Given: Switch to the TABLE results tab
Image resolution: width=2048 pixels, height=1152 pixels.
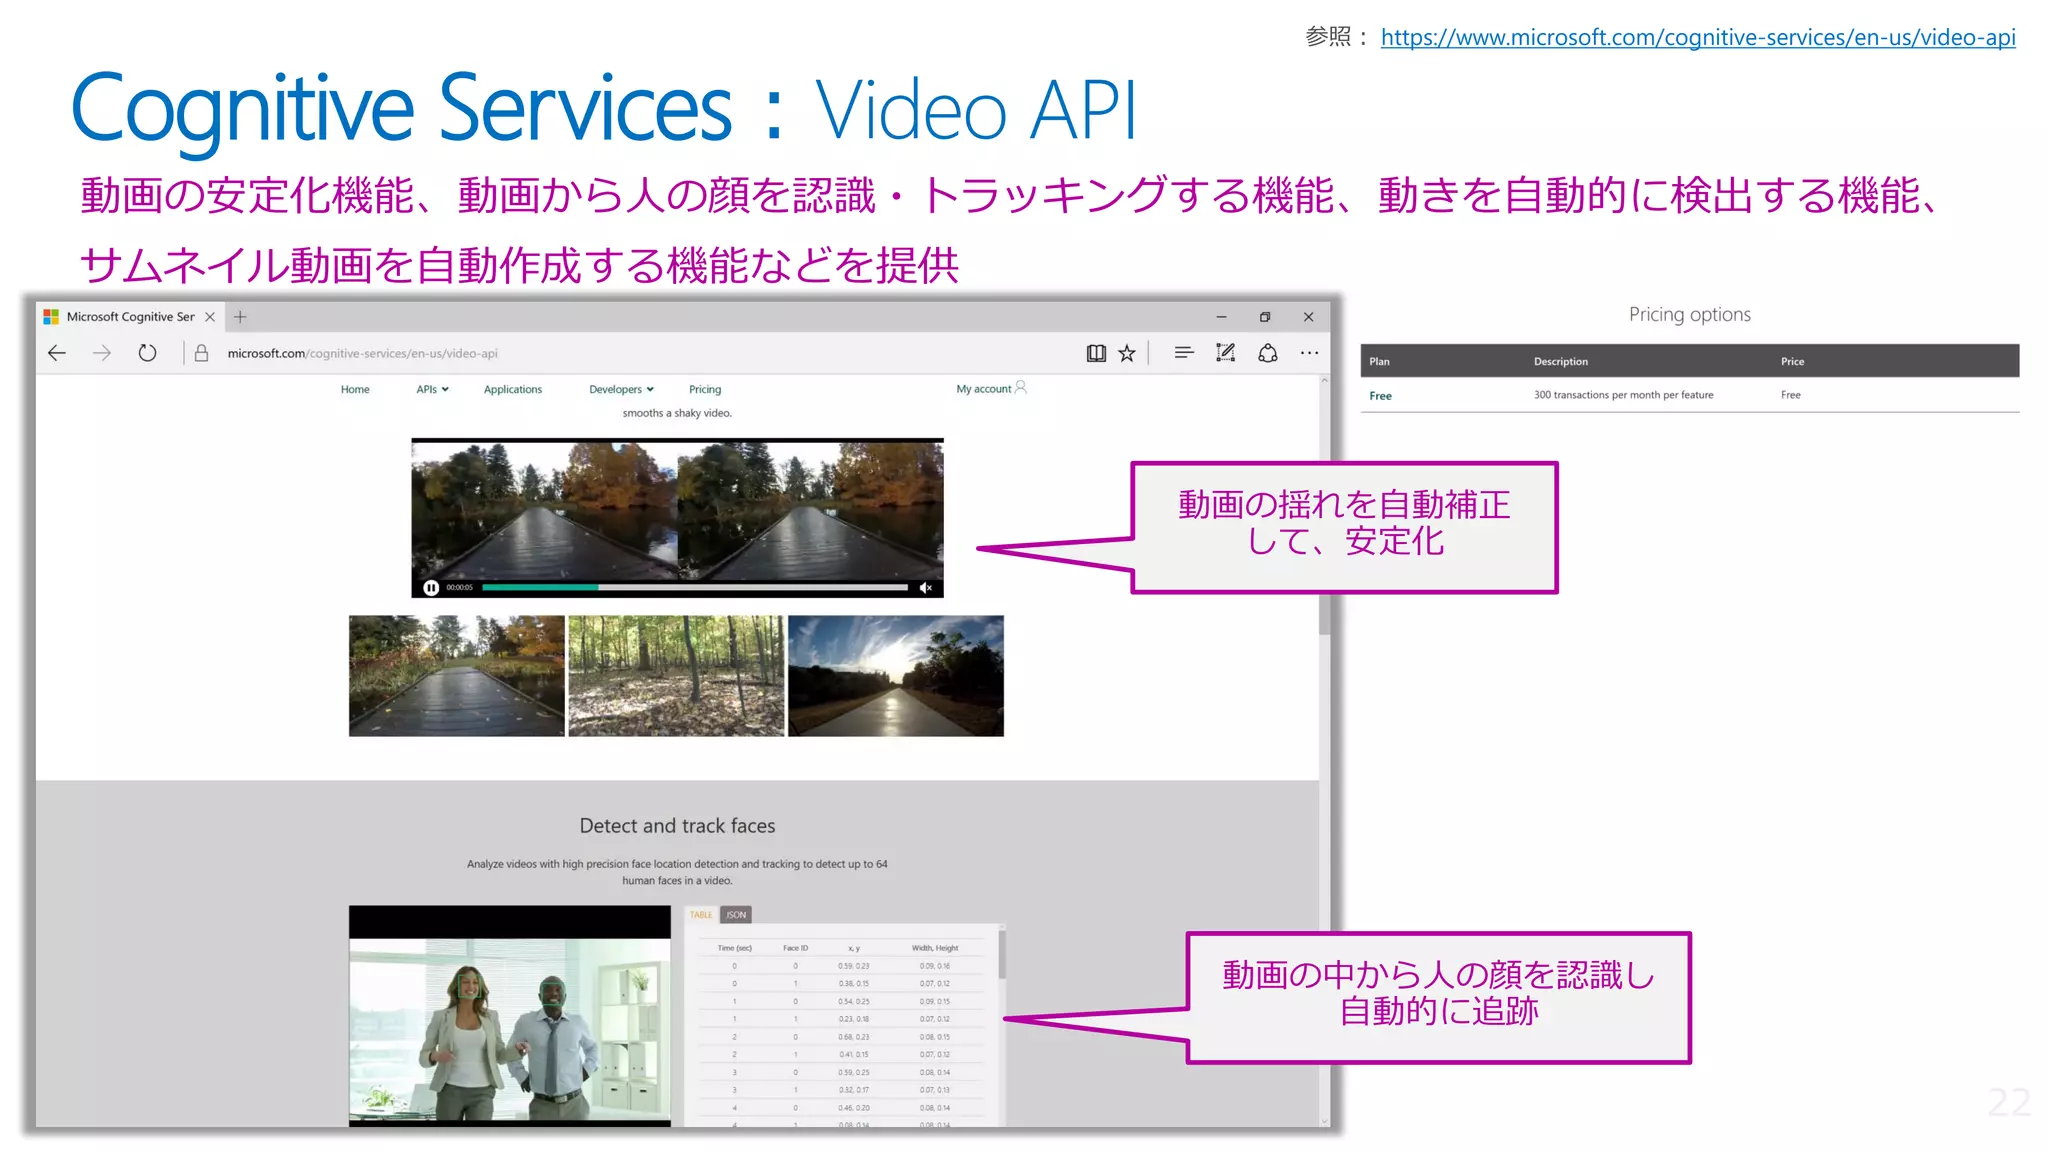Looking at the screenshot, I should 701,915.
